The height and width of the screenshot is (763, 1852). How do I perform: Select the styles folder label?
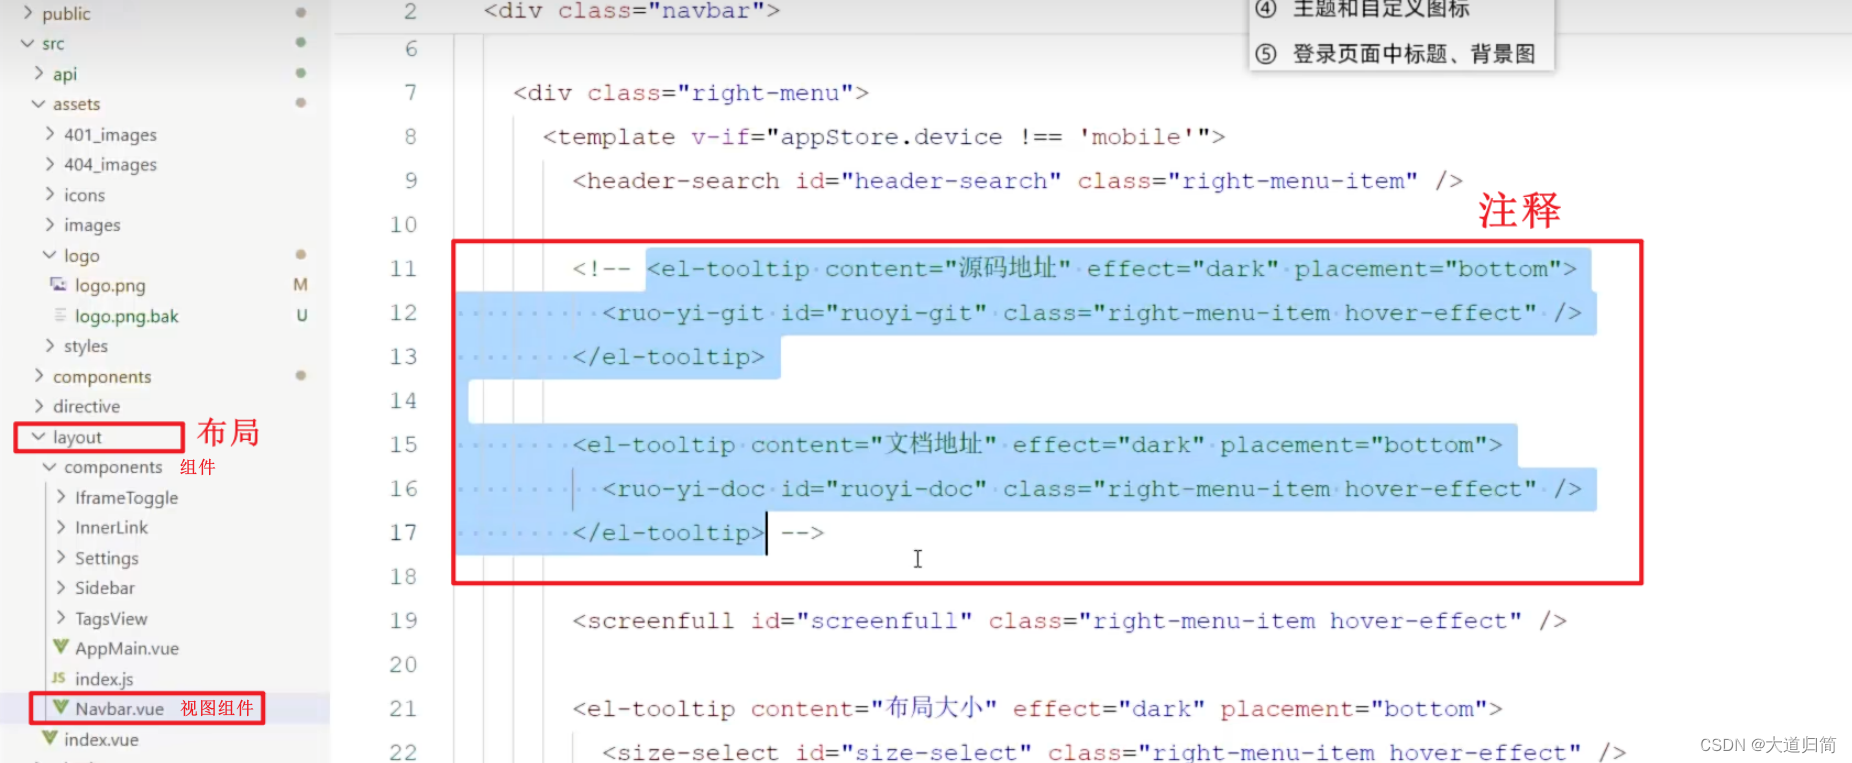pos(86,346)
